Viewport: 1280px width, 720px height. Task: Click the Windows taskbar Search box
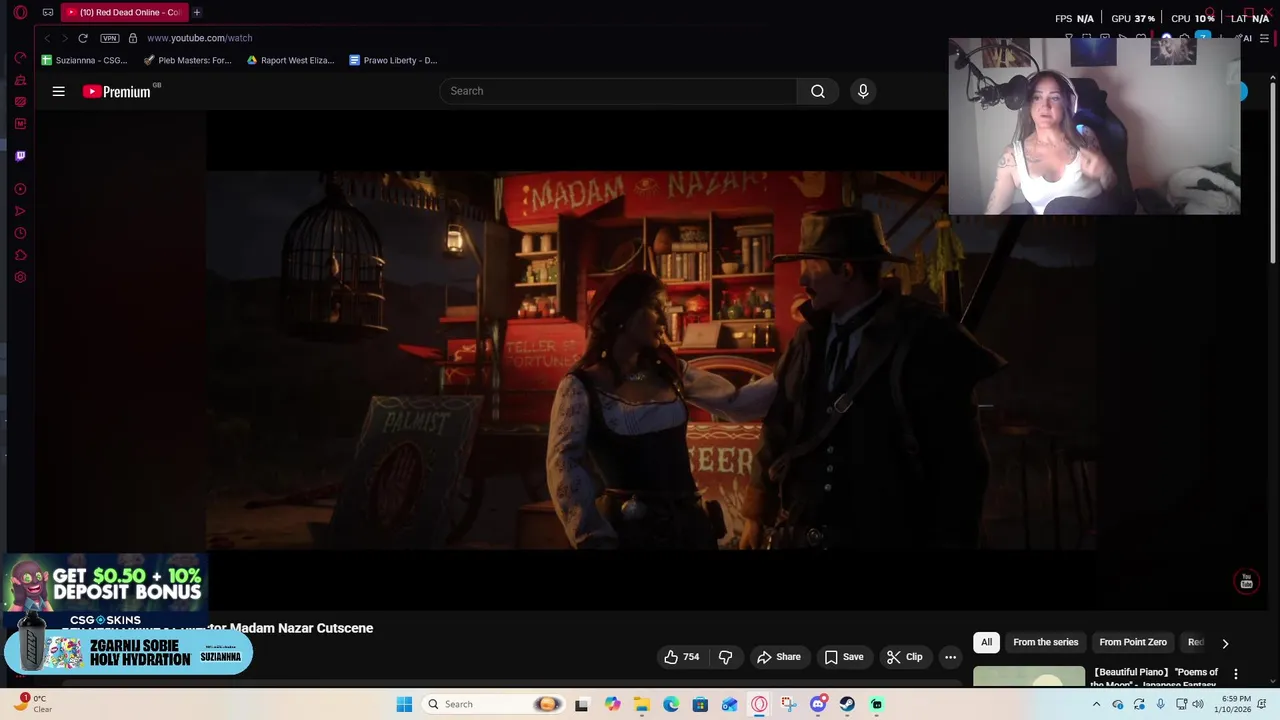pos(492,704)
